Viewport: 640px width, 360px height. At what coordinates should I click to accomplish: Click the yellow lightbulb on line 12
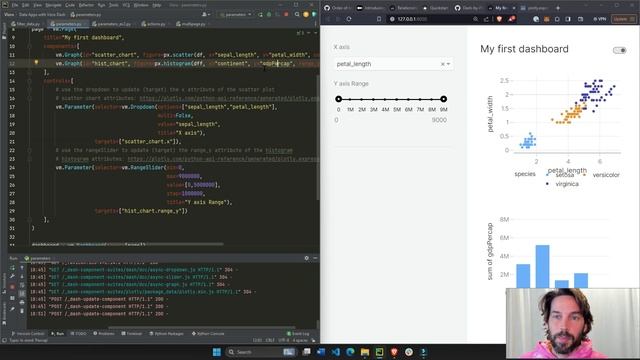coord(36,62)
